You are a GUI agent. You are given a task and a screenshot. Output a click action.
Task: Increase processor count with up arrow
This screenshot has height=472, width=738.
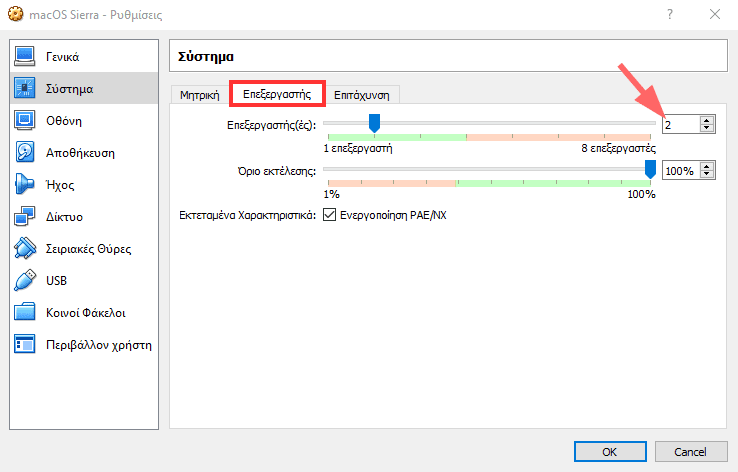pyautogui.click(x=706, y=120)
